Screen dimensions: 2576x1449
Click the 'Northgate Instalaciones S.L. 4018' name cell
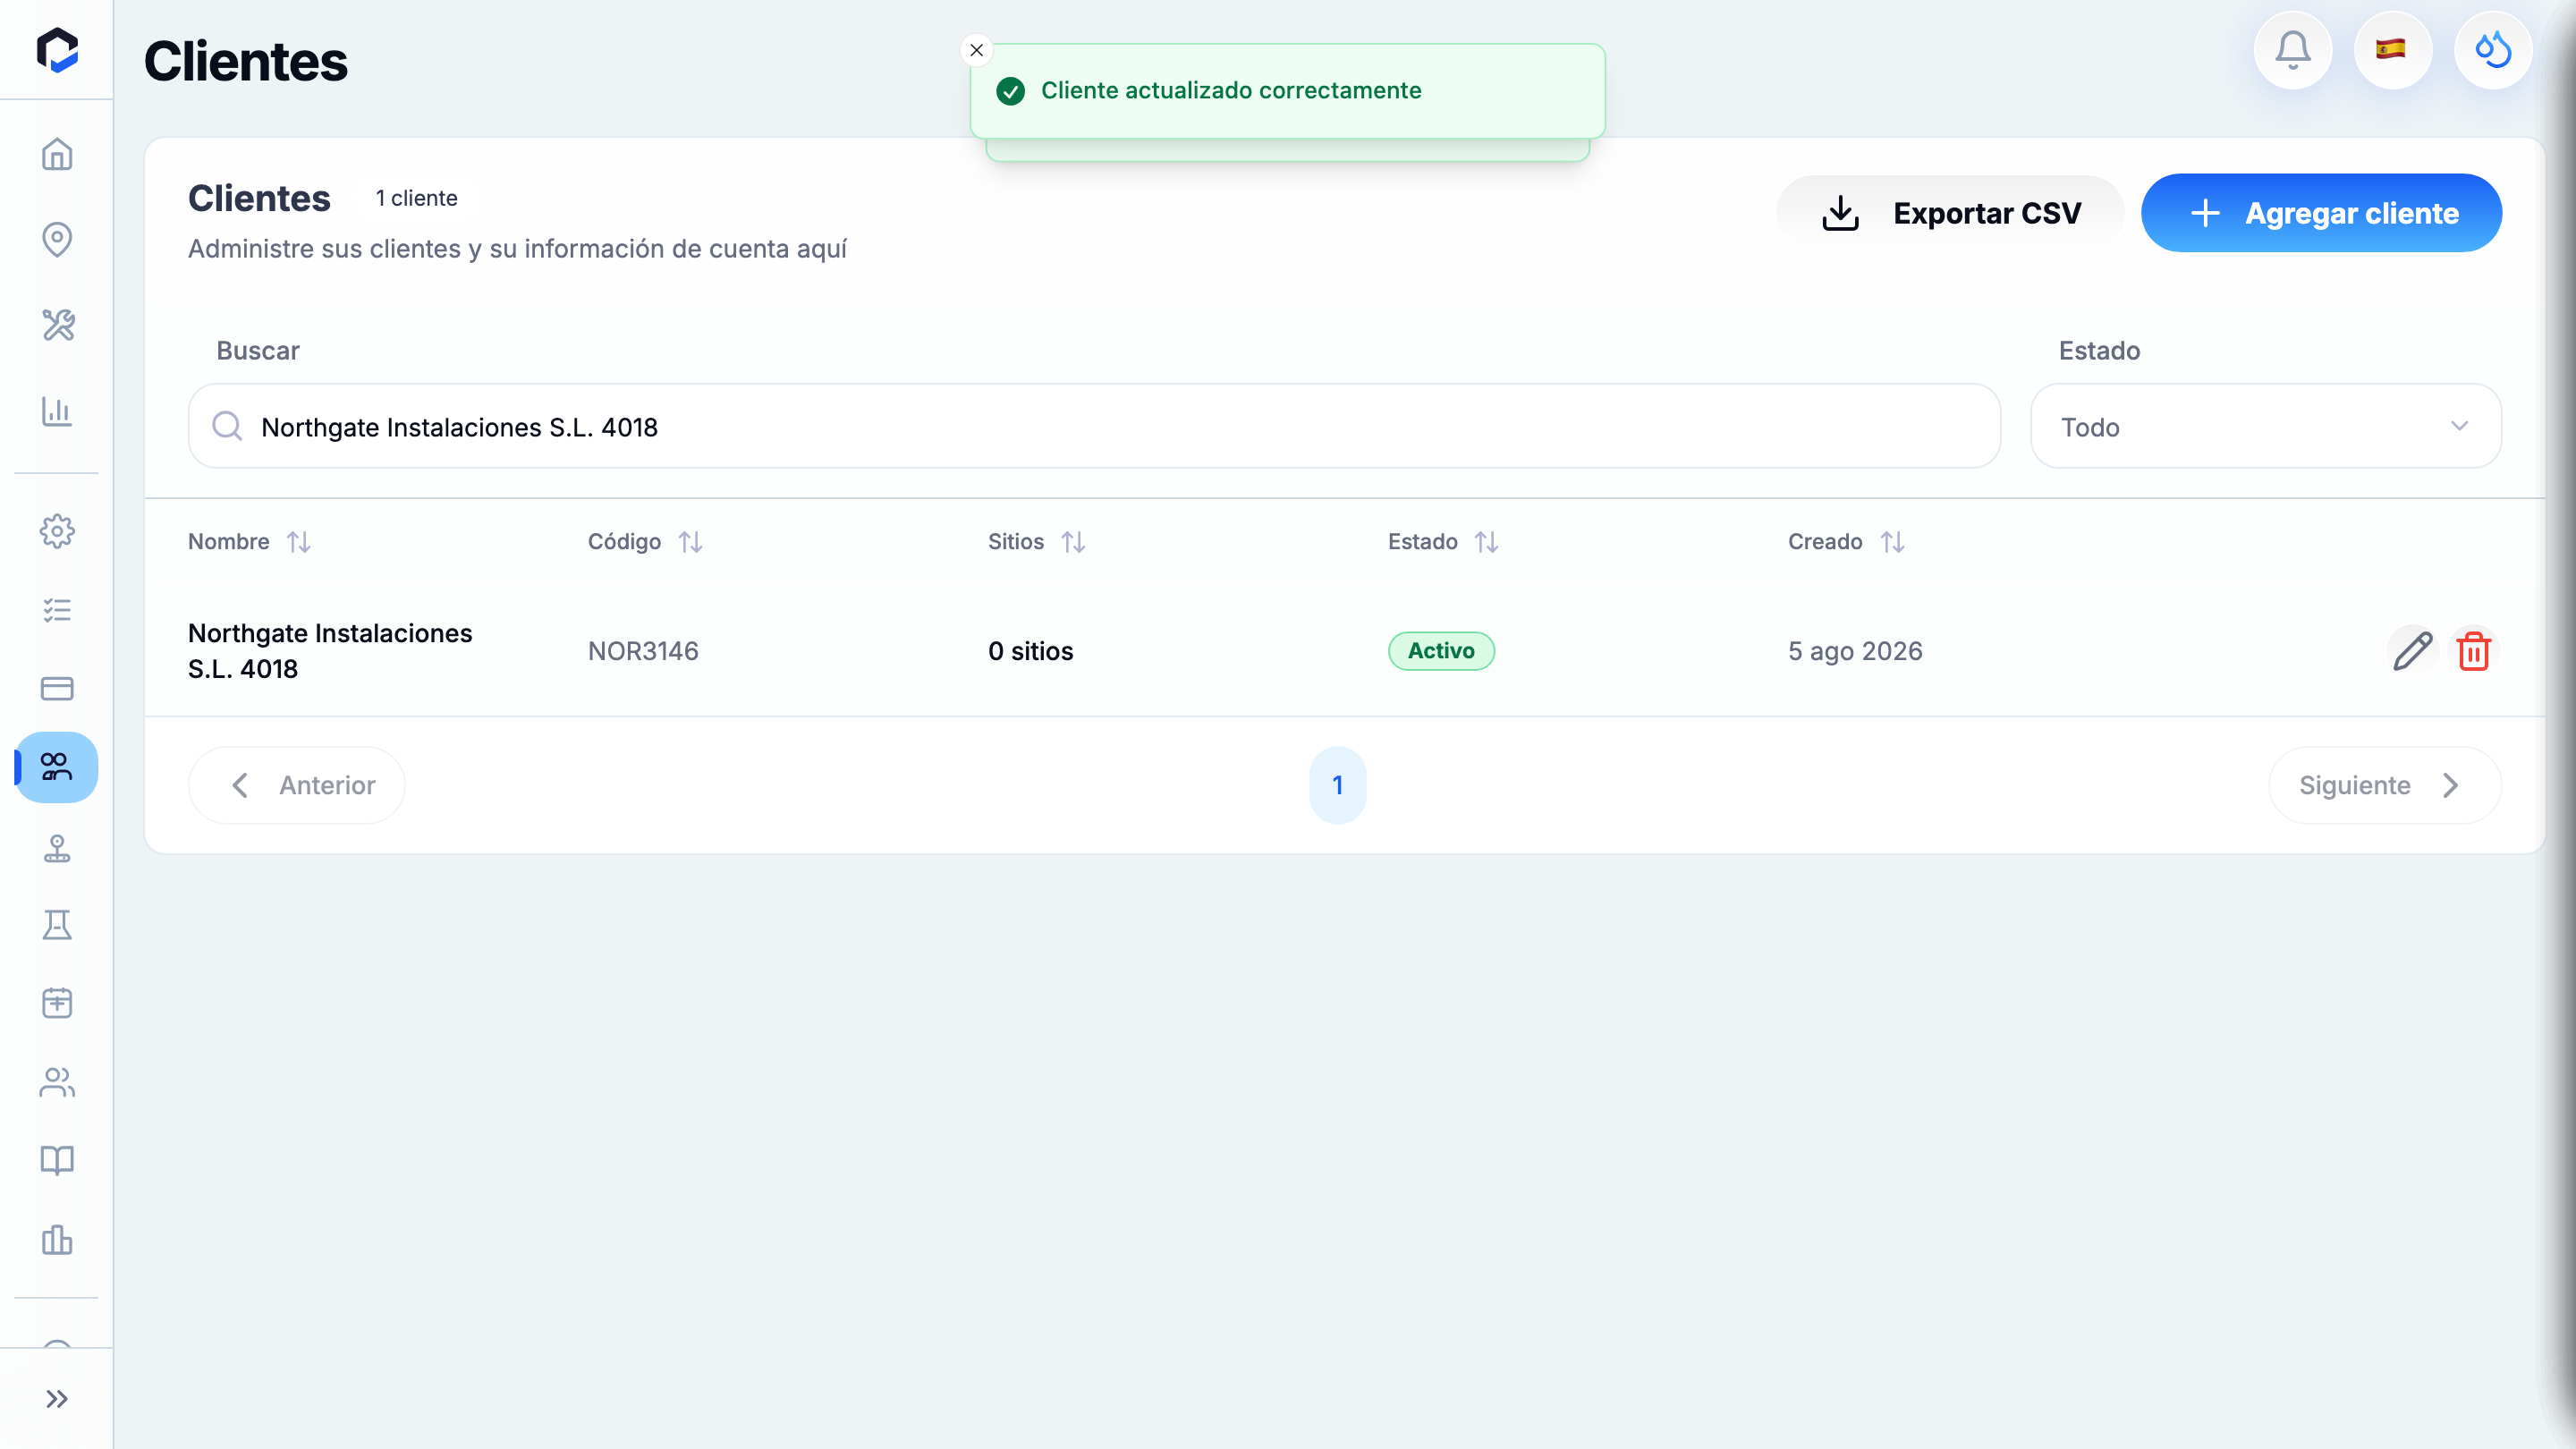click(x=330, y=651)
